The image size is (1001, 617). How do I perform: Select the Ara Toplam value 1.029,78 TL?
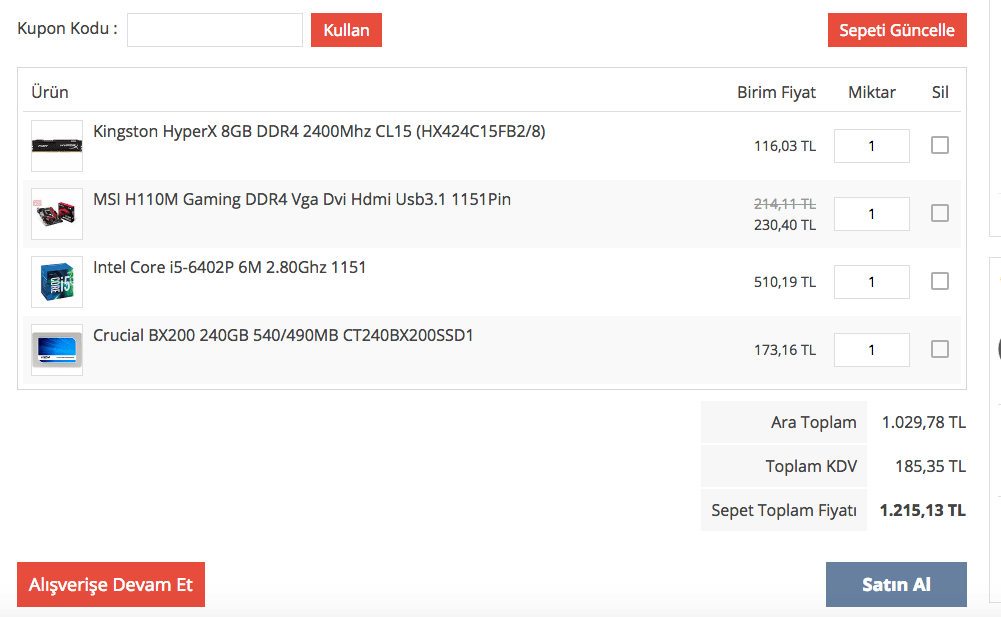pos(924,422)
